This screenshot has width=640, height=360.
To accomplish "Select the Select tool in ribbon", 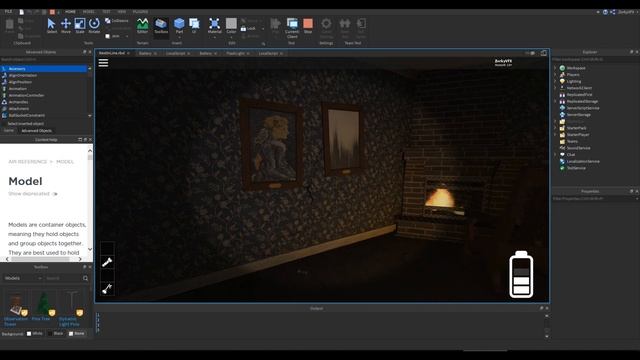I will click(51, 25).
